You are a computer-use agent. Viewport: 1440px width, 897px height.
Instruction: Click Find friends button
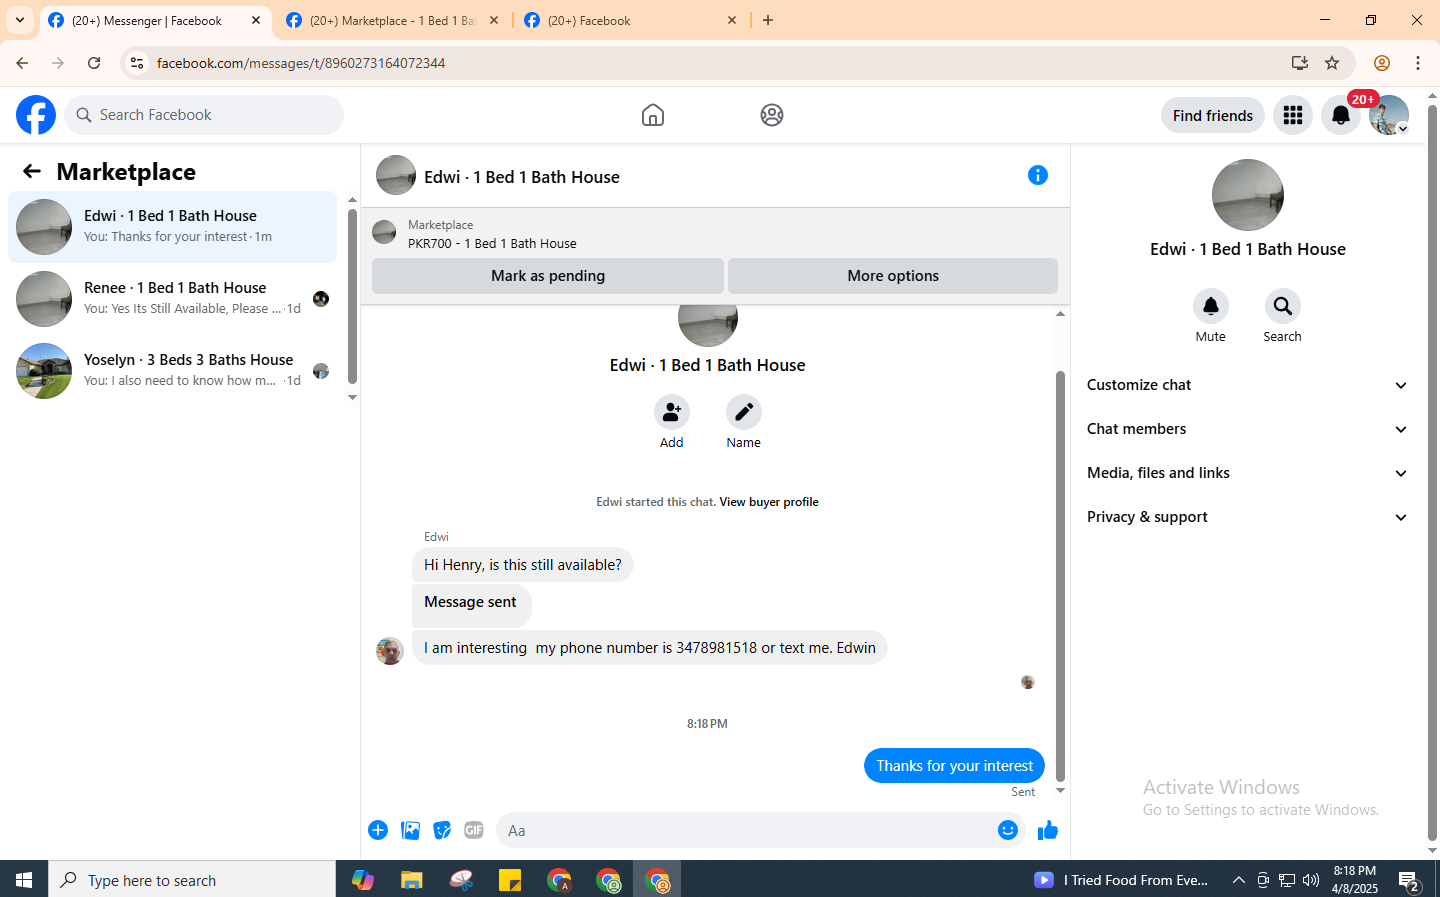[1213, 115]
